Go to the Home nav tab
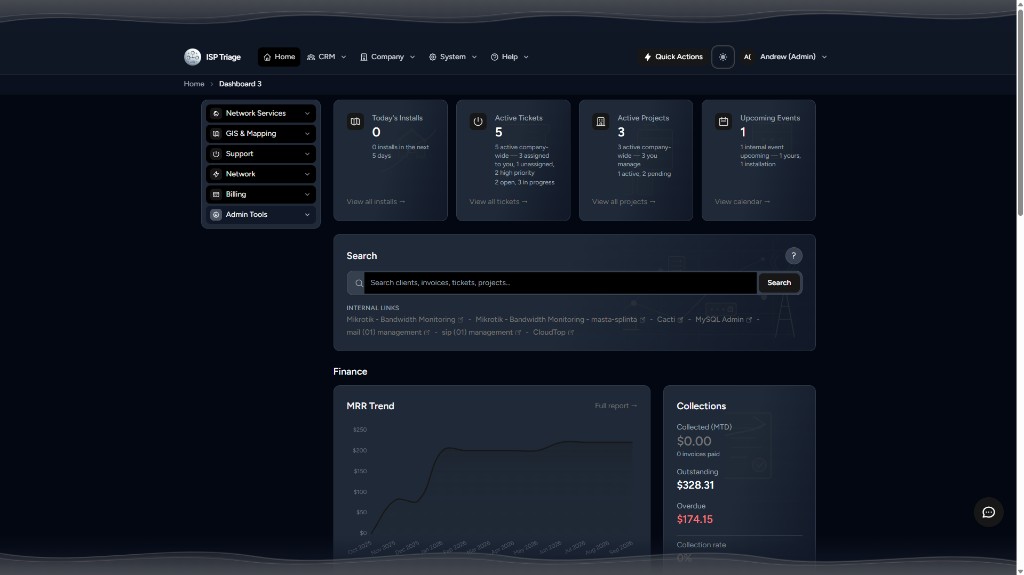1024x575 pixels. point(279,57)
